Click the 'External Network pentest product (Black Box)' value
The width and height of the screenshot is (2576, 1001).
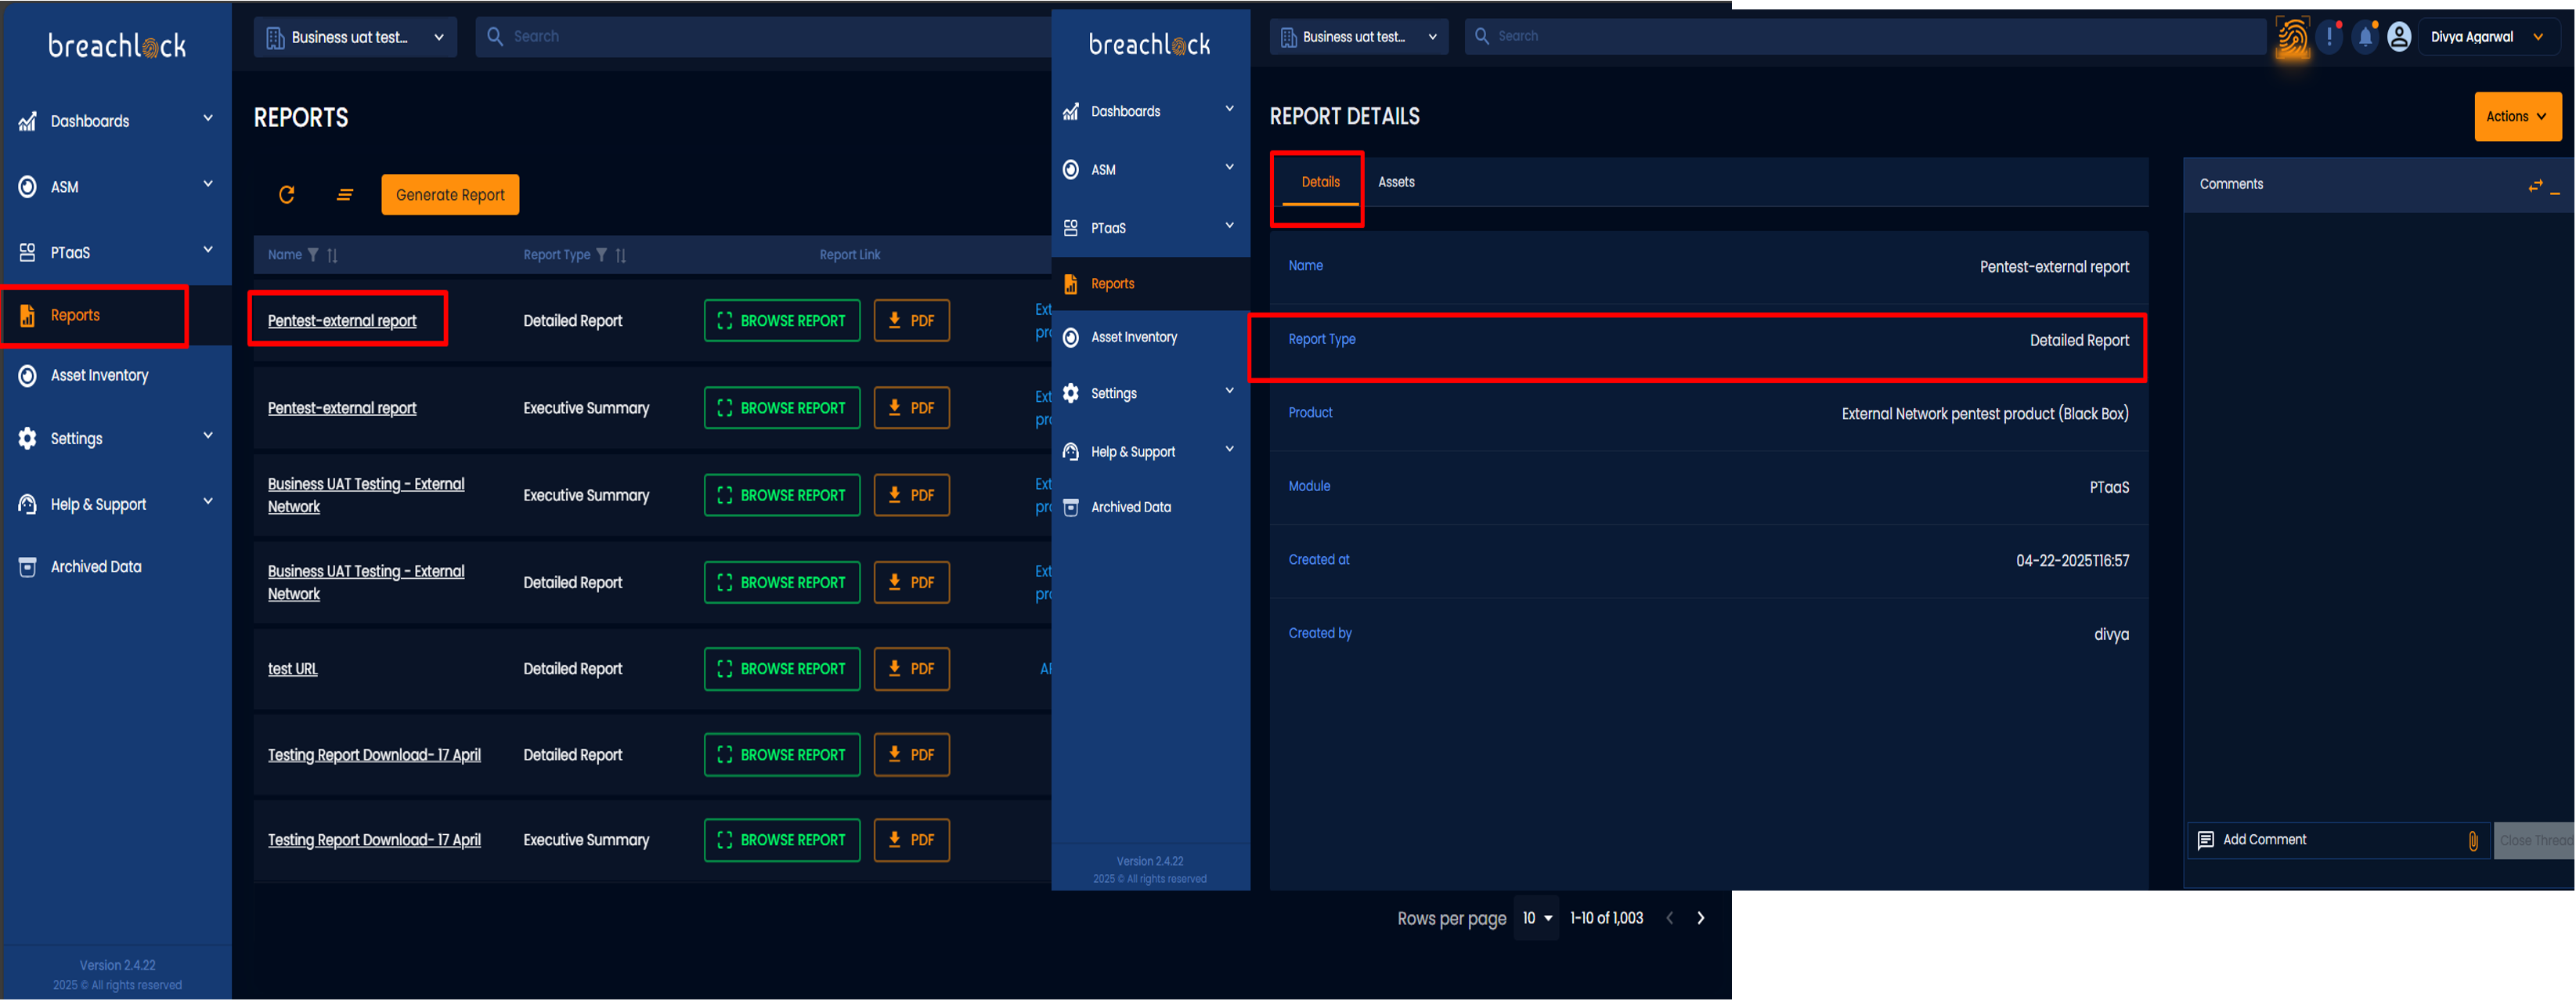(x=1985, y=414)
